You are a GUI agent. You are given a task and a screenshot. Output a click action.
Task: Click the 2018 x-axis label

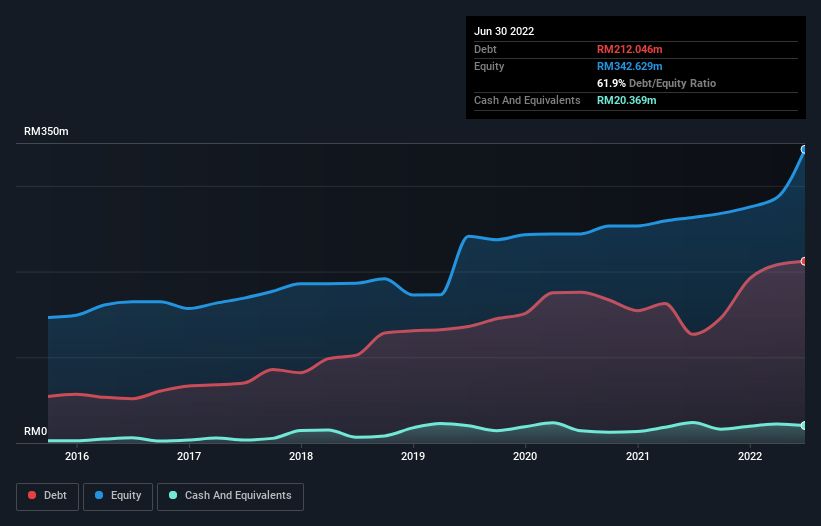pos(301,456)
